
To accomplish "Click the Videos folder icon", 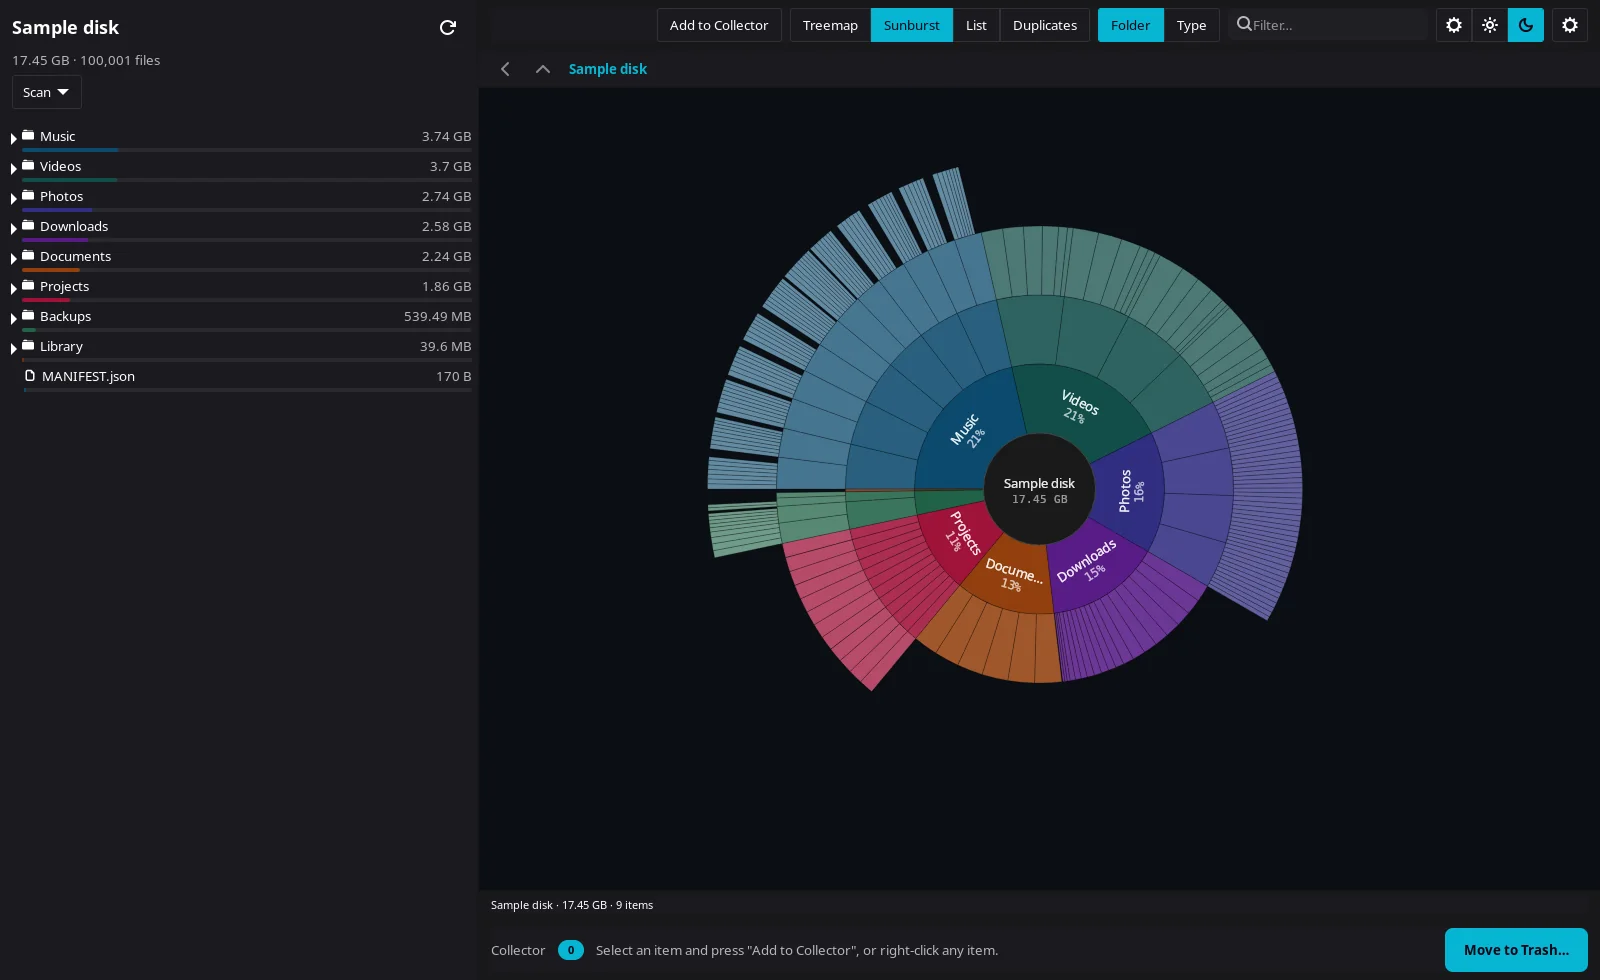I will (28, 165).
